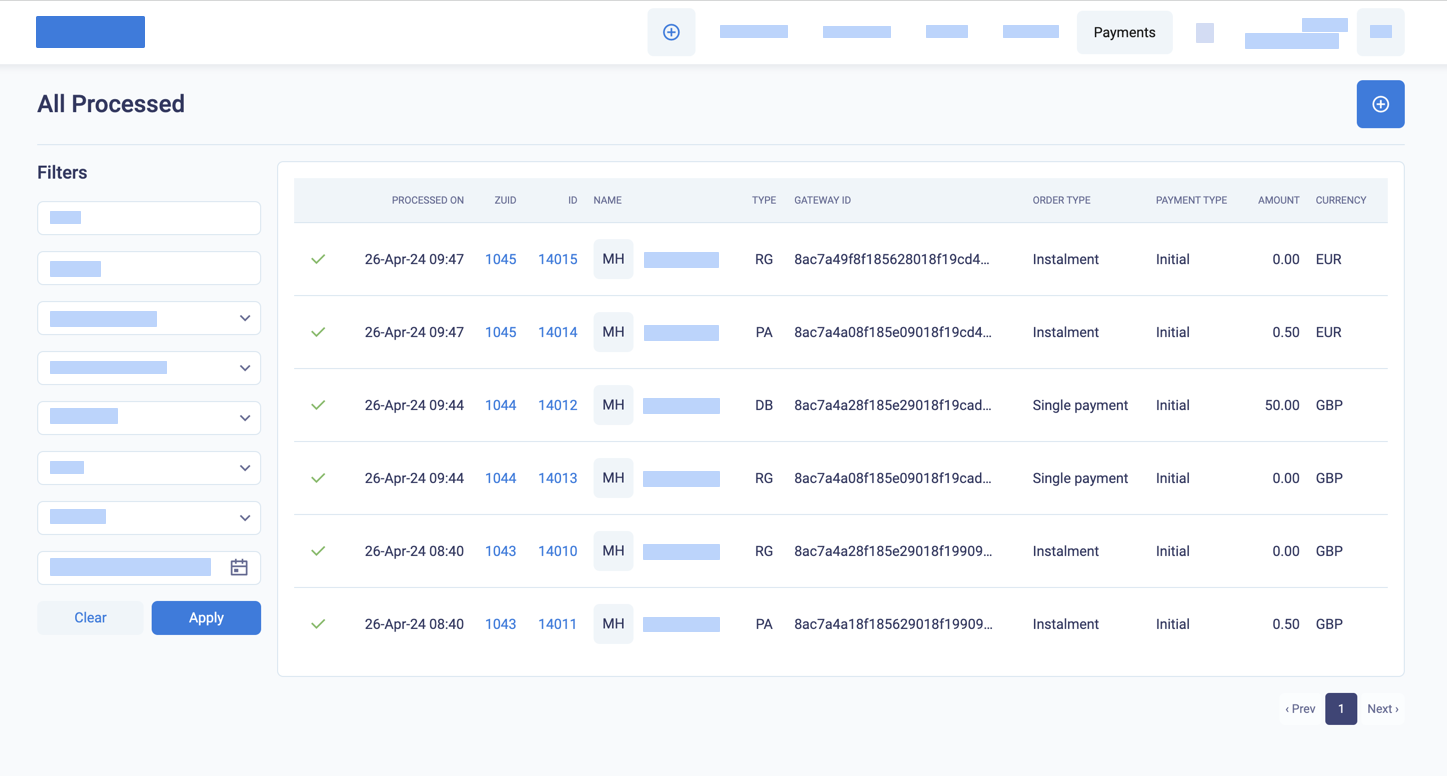Expand the first filter dropdown
Viewport: 1447px width, 776px height.
coord(149,318)
